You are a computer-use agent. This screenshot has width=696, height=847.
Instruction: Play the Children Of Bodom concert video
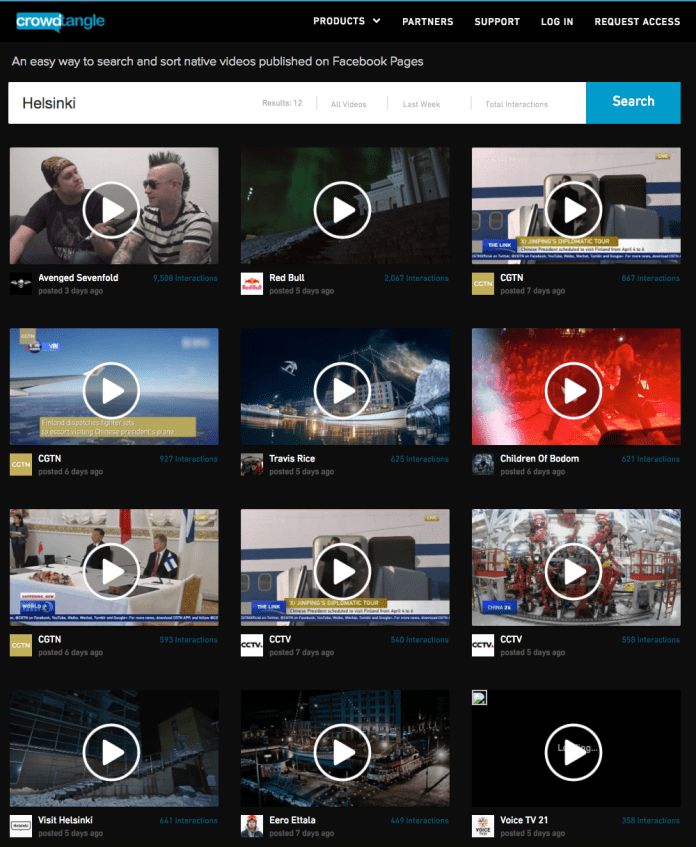[575, 389]
